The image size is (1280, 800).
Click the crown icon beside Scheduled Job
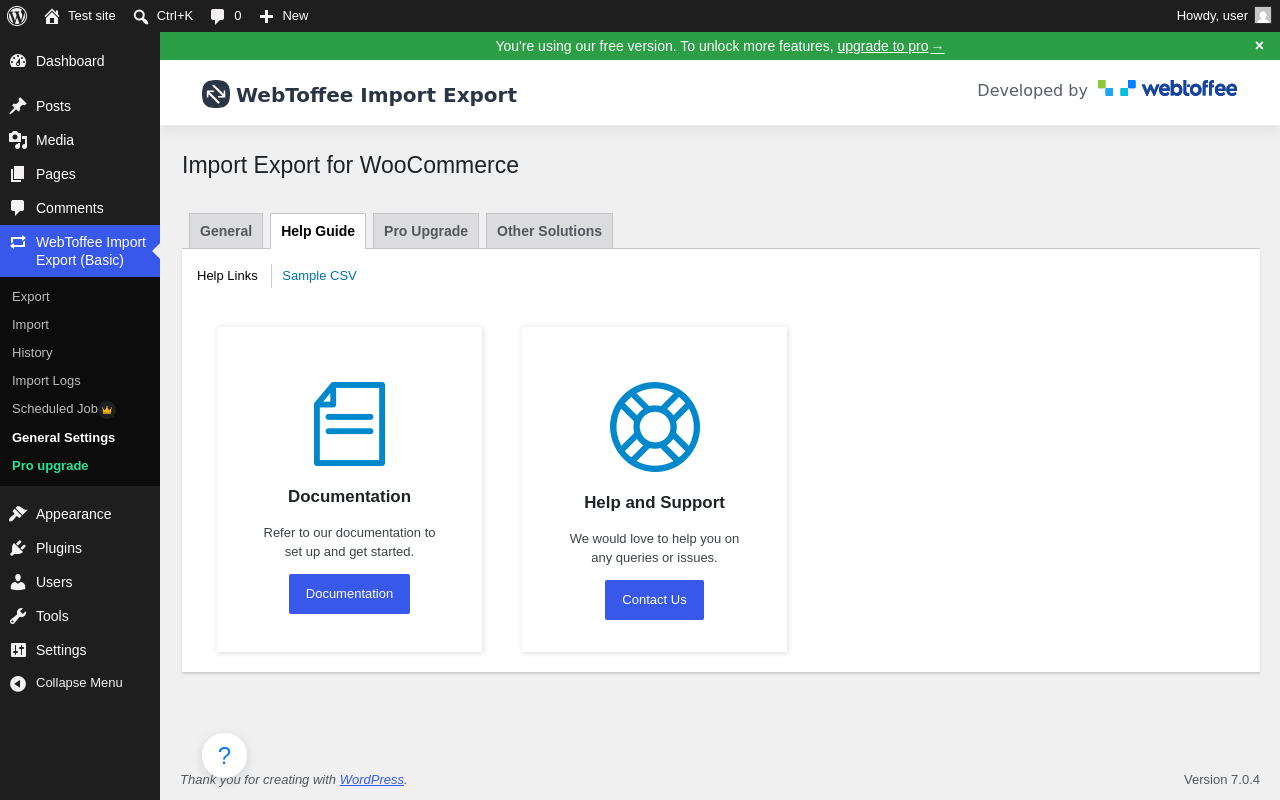[107, 410]
